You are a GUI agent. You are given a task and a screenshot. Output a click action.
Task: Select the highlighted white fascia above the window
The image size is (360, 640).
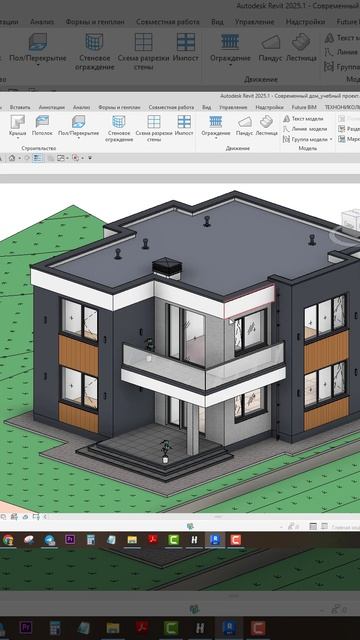tap(249, 301)
